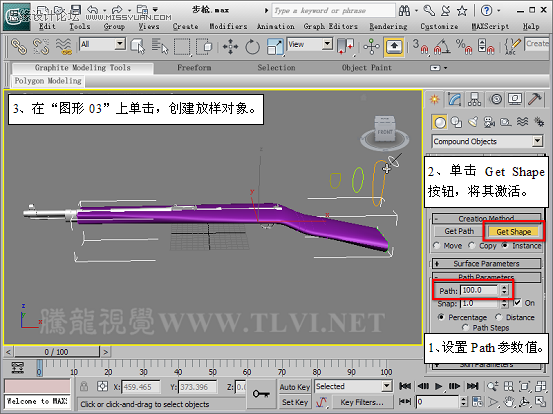Switch to Modify panel tab
This screenshot has height=414, width=553.
(455, 99)
